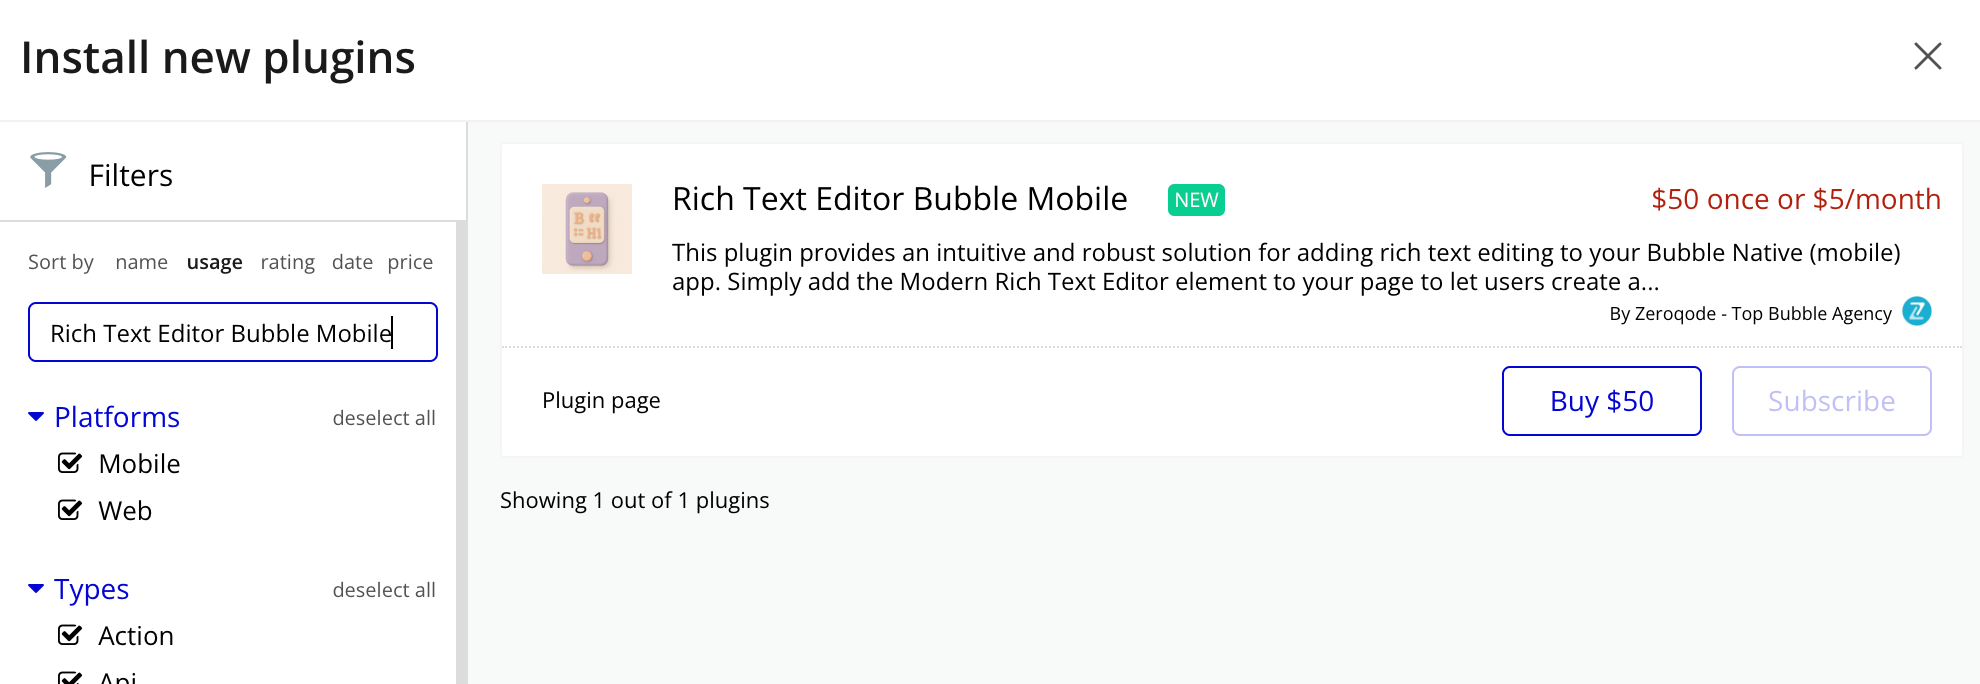This screenshot has height=684, width=1980.
Task: Collapse the Types filter section
Action: point(37,589)
